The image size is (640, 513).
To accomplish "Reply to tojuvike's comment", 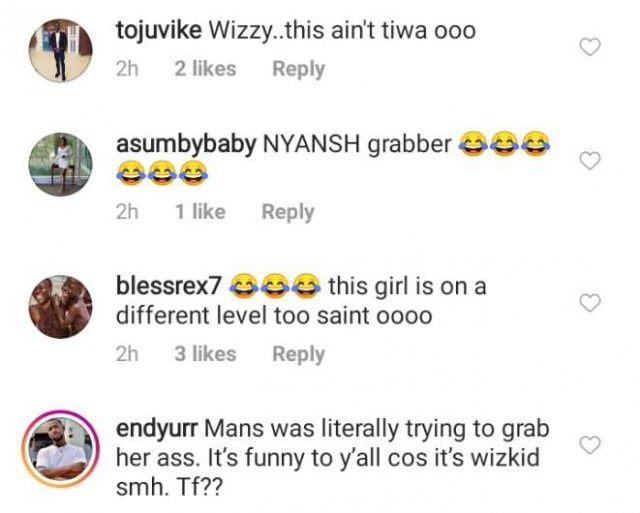I will (298, 69).
